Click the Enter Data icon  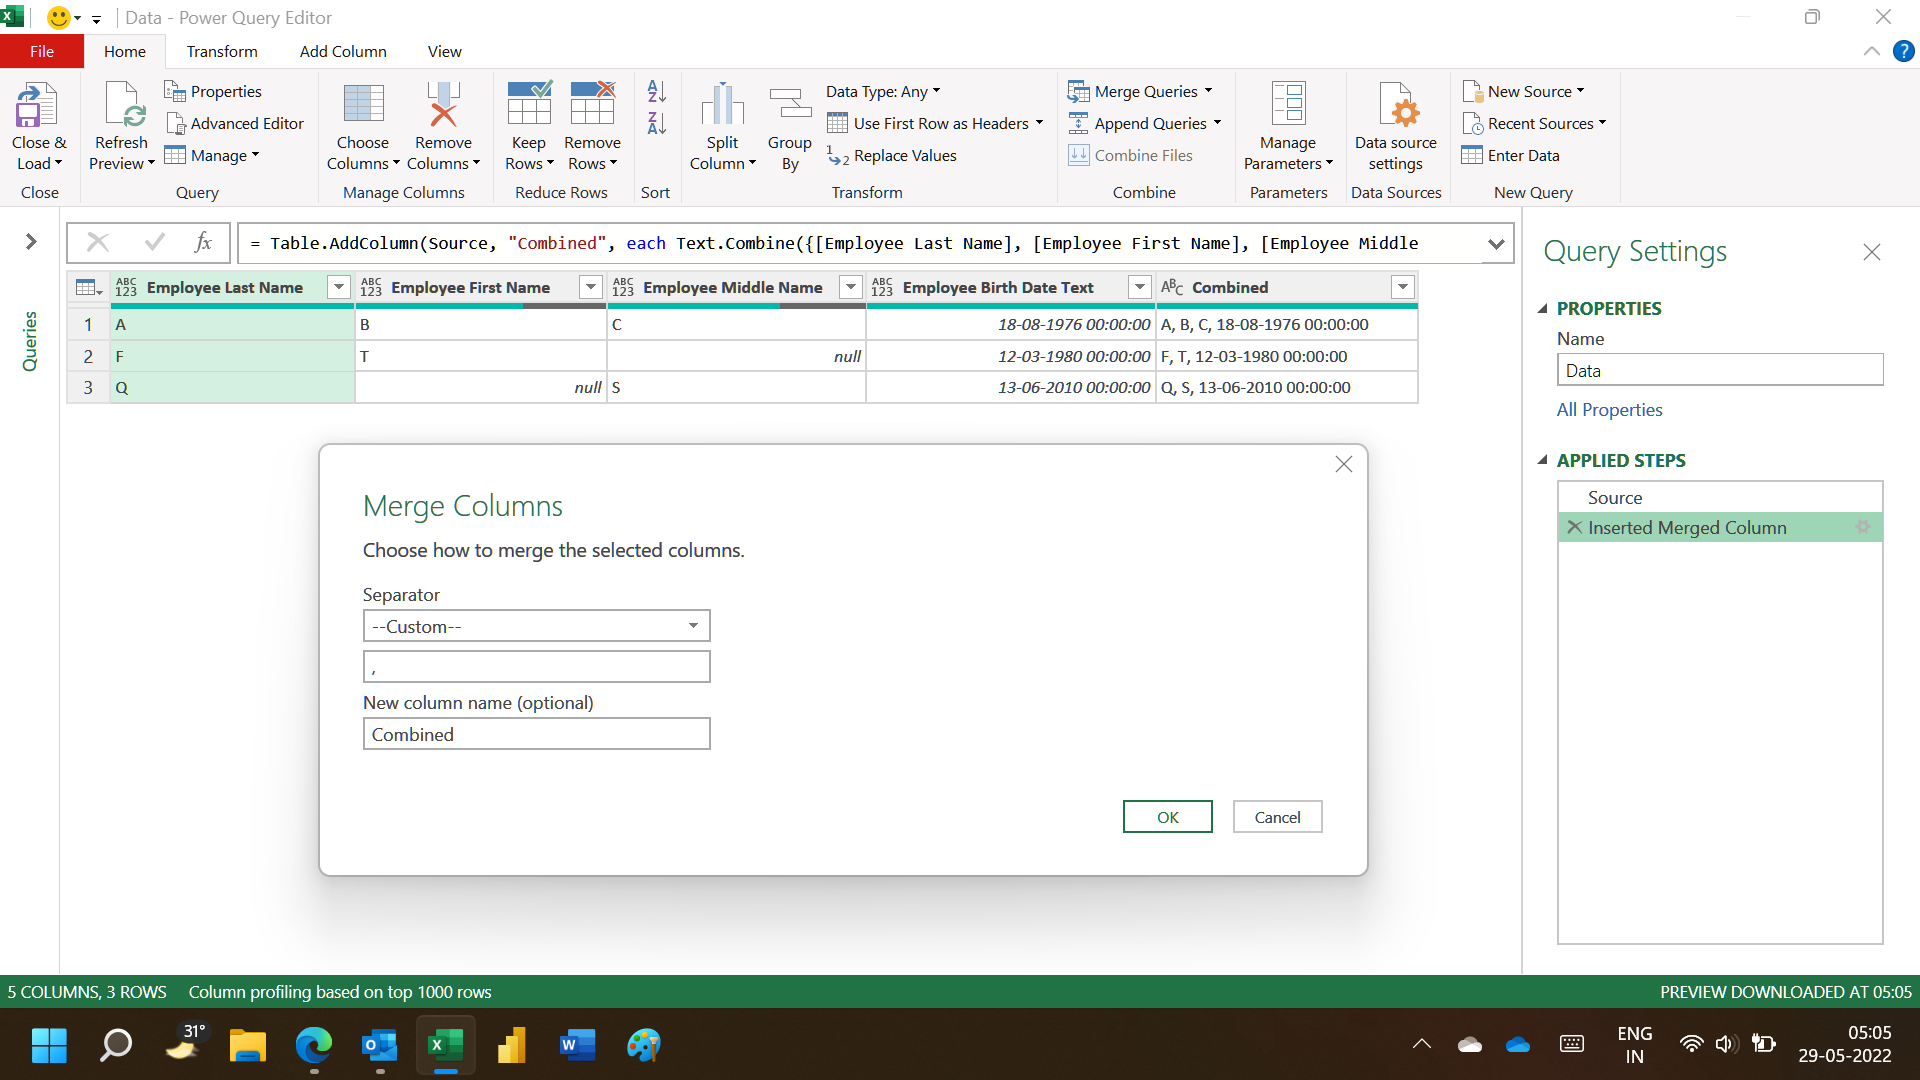[x=1472, y=155]
